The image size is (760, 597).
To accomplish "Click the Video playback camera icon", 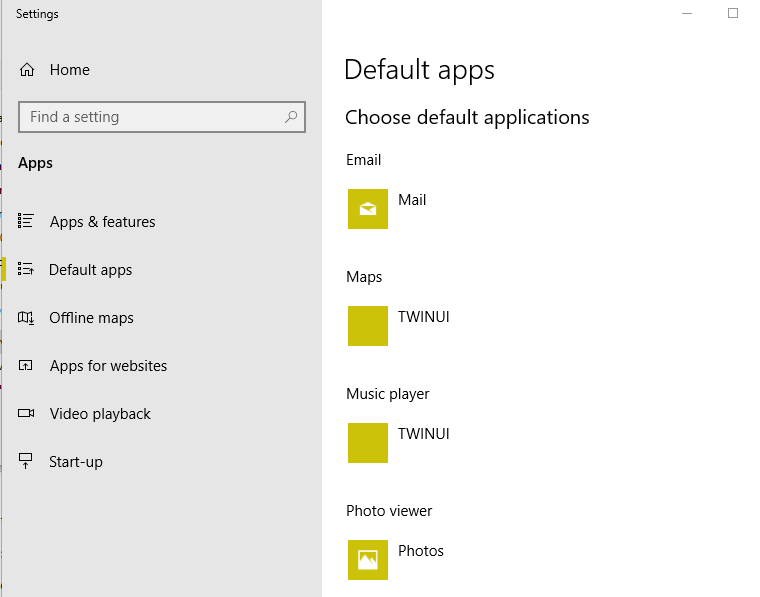I will point(26,414).
